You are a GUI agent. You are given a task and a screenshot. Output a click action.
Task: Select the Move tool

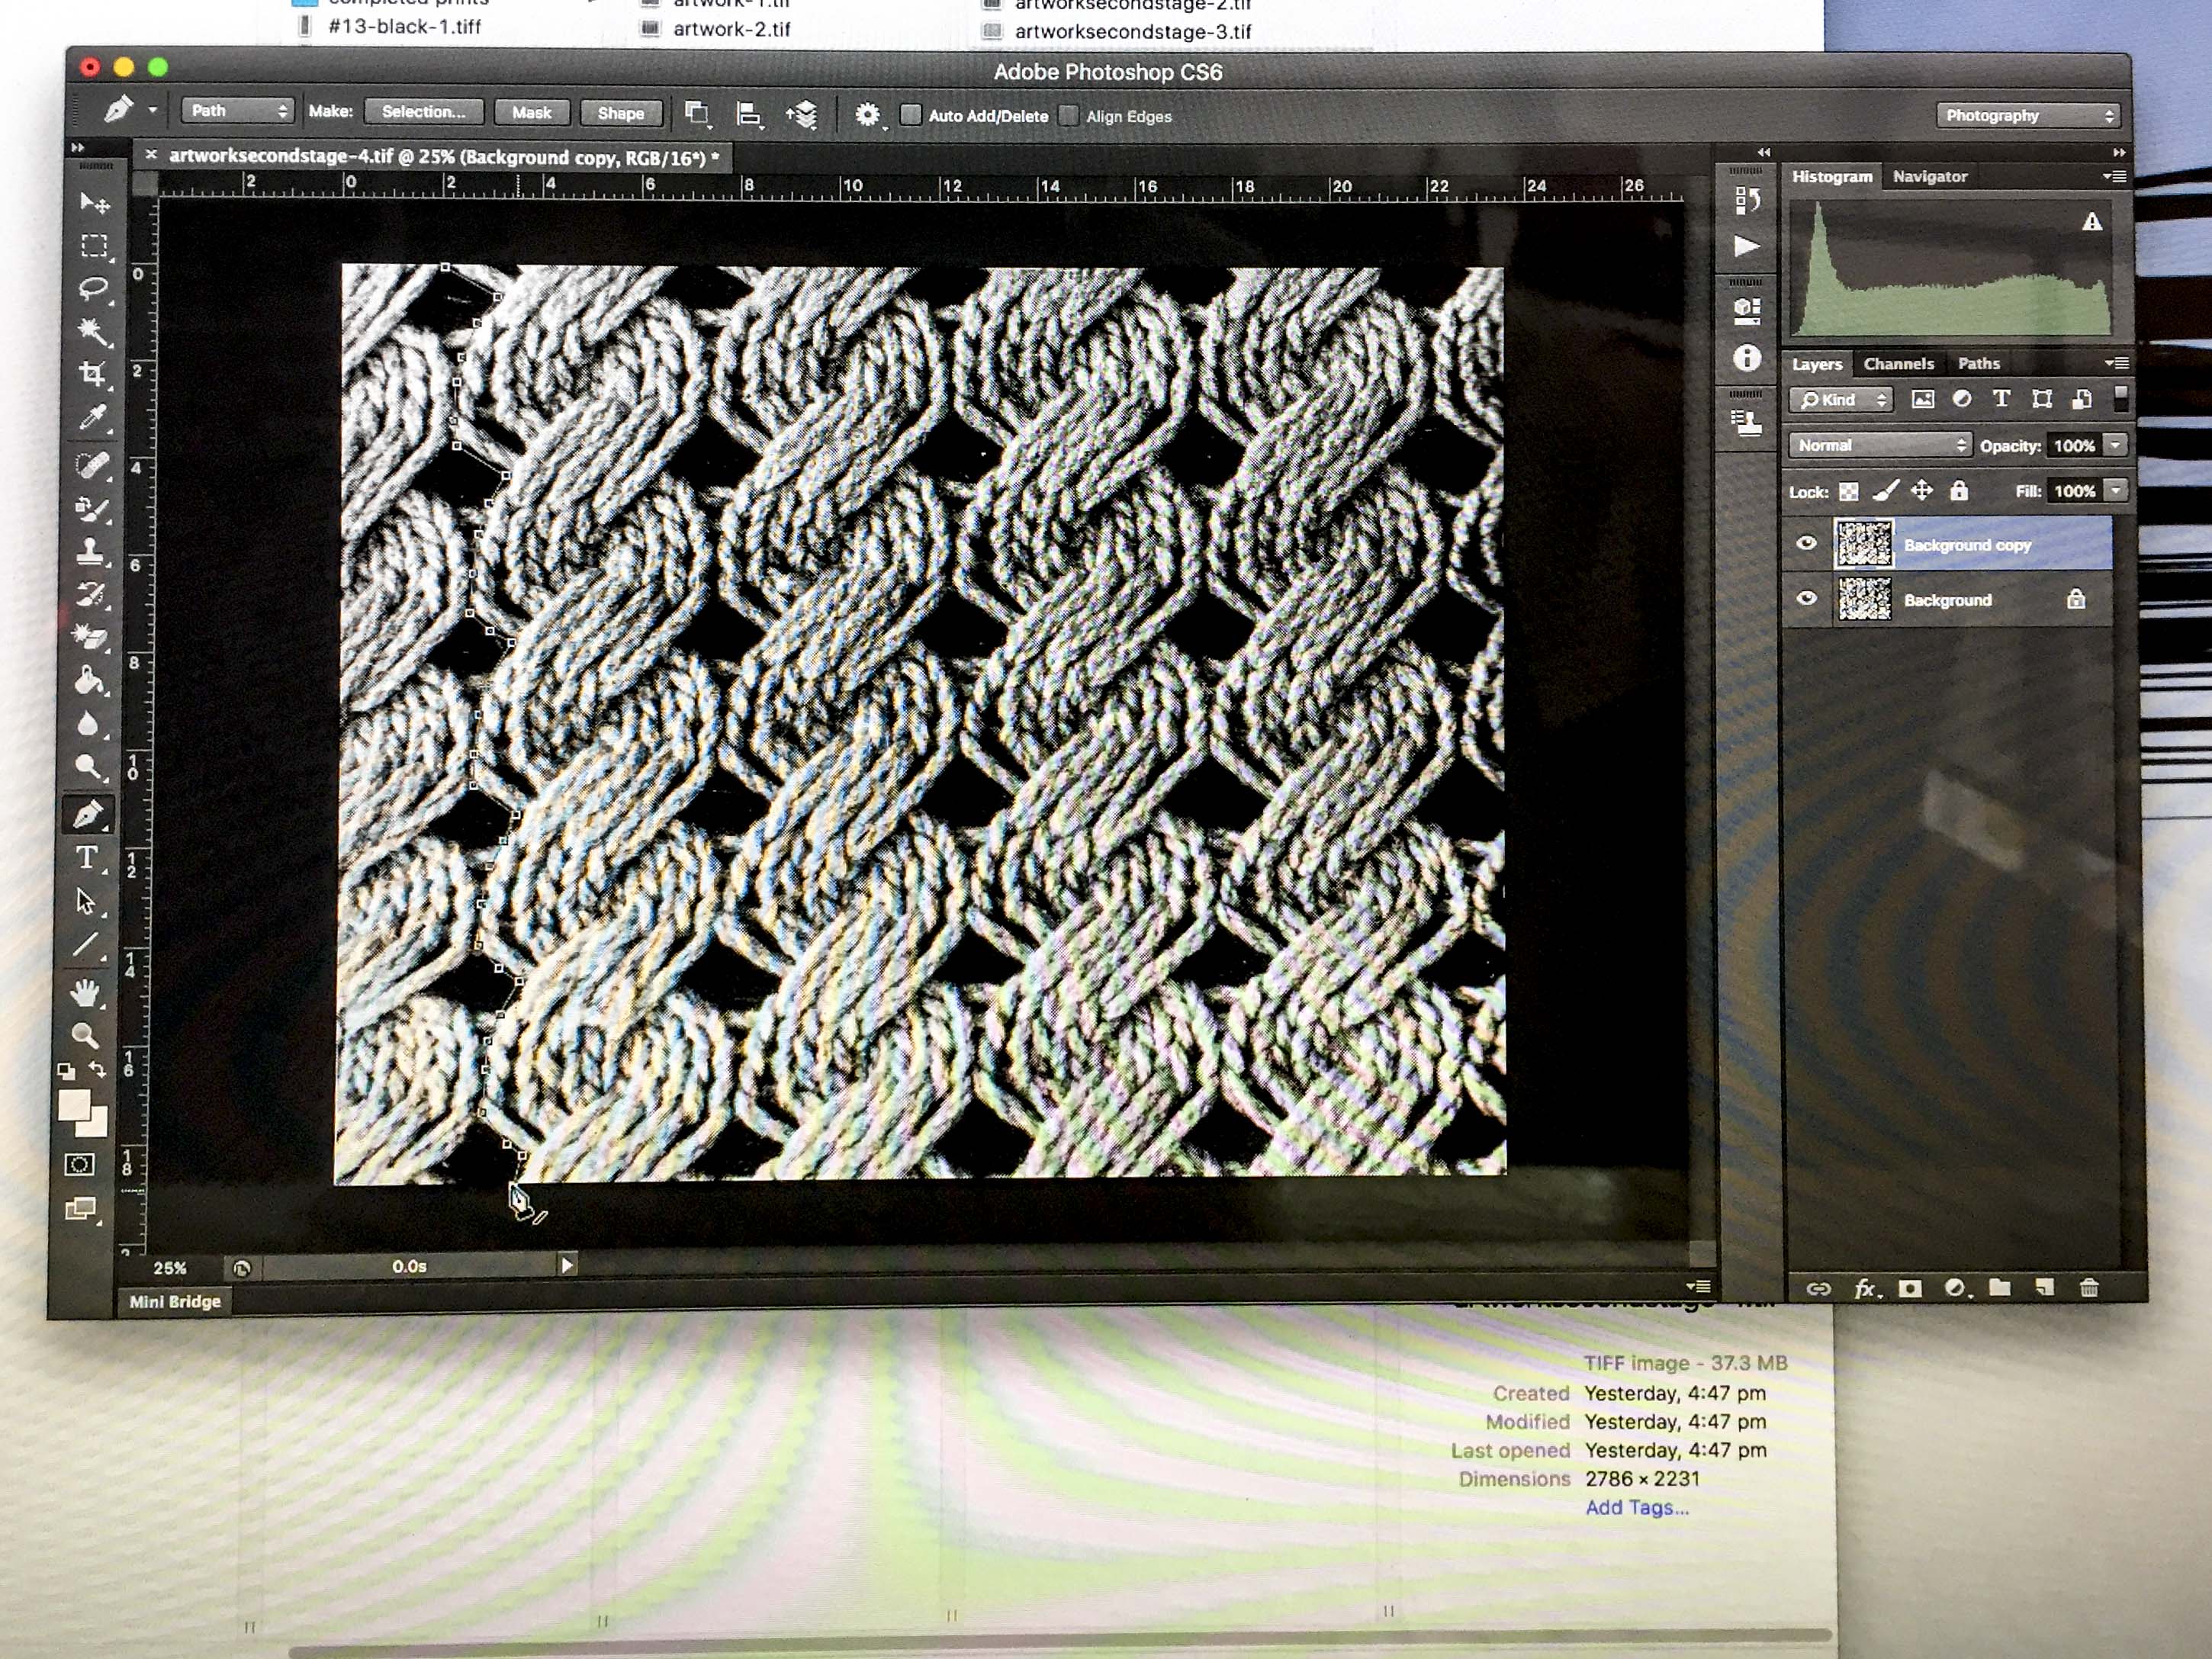point(94,203)
